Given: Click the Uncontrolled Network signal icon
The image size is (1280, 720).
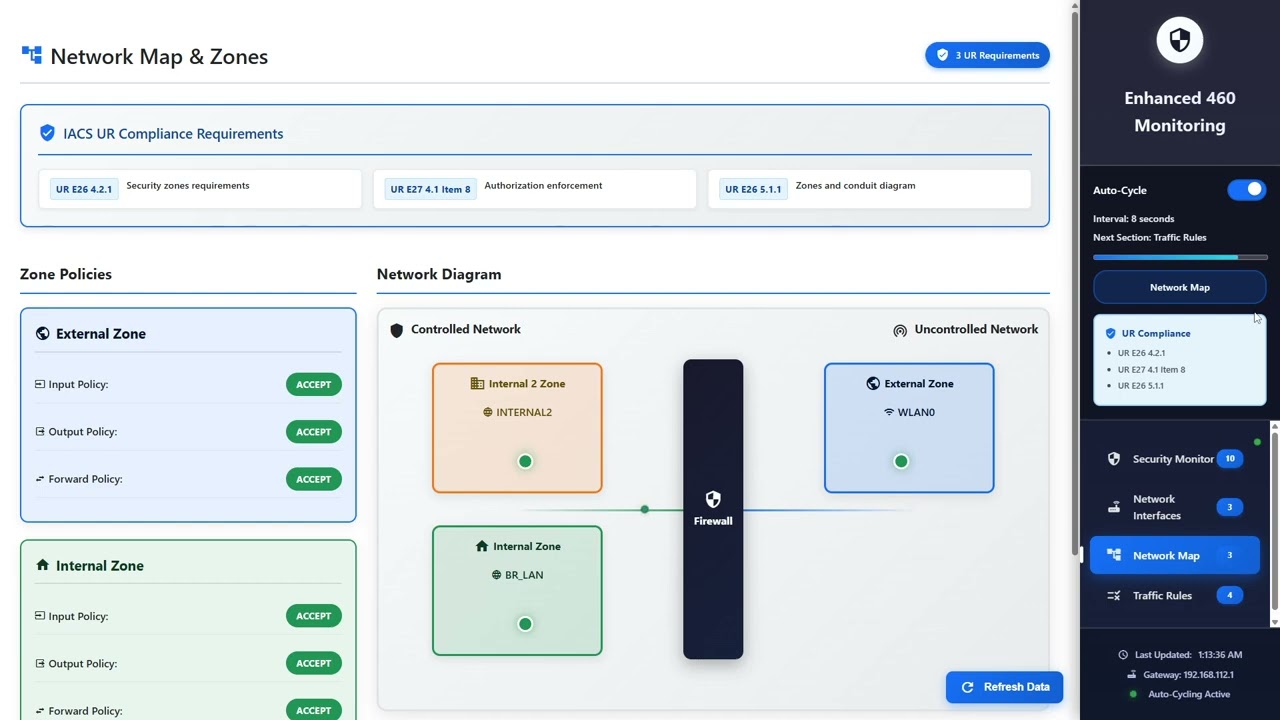Looking at the screenshot, I should 900,330.
